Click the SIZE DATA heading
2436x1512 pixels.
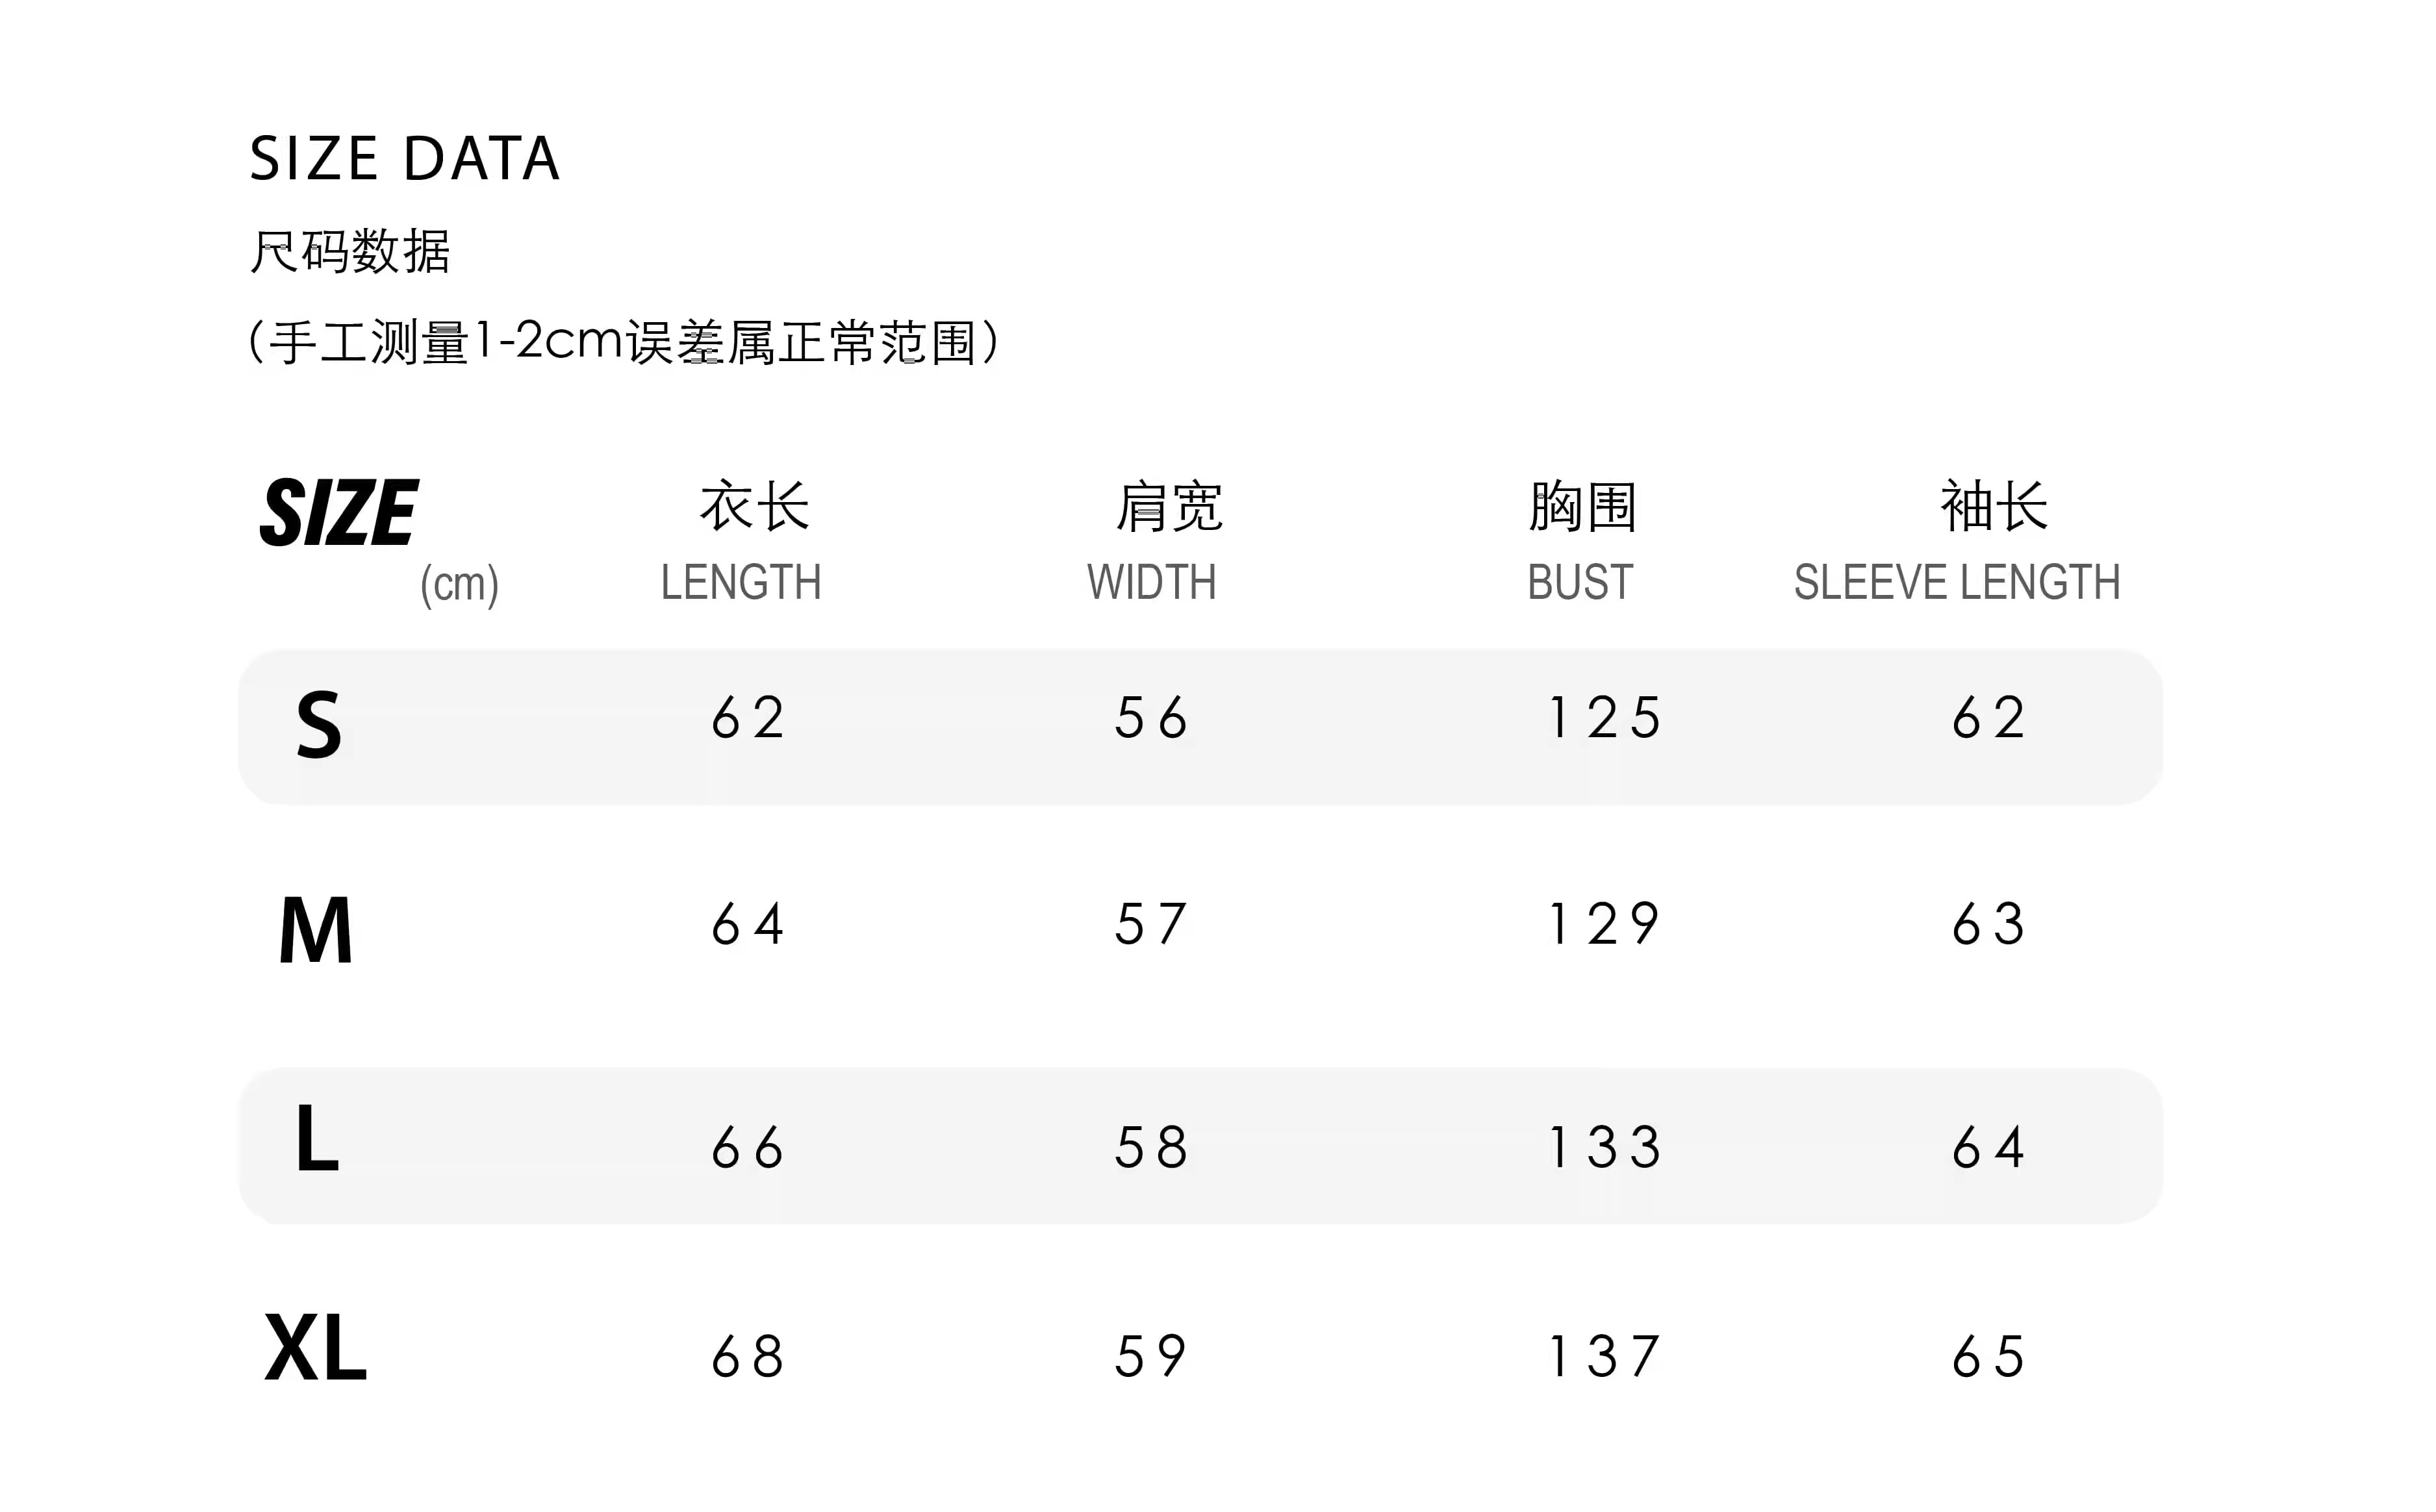404,159
